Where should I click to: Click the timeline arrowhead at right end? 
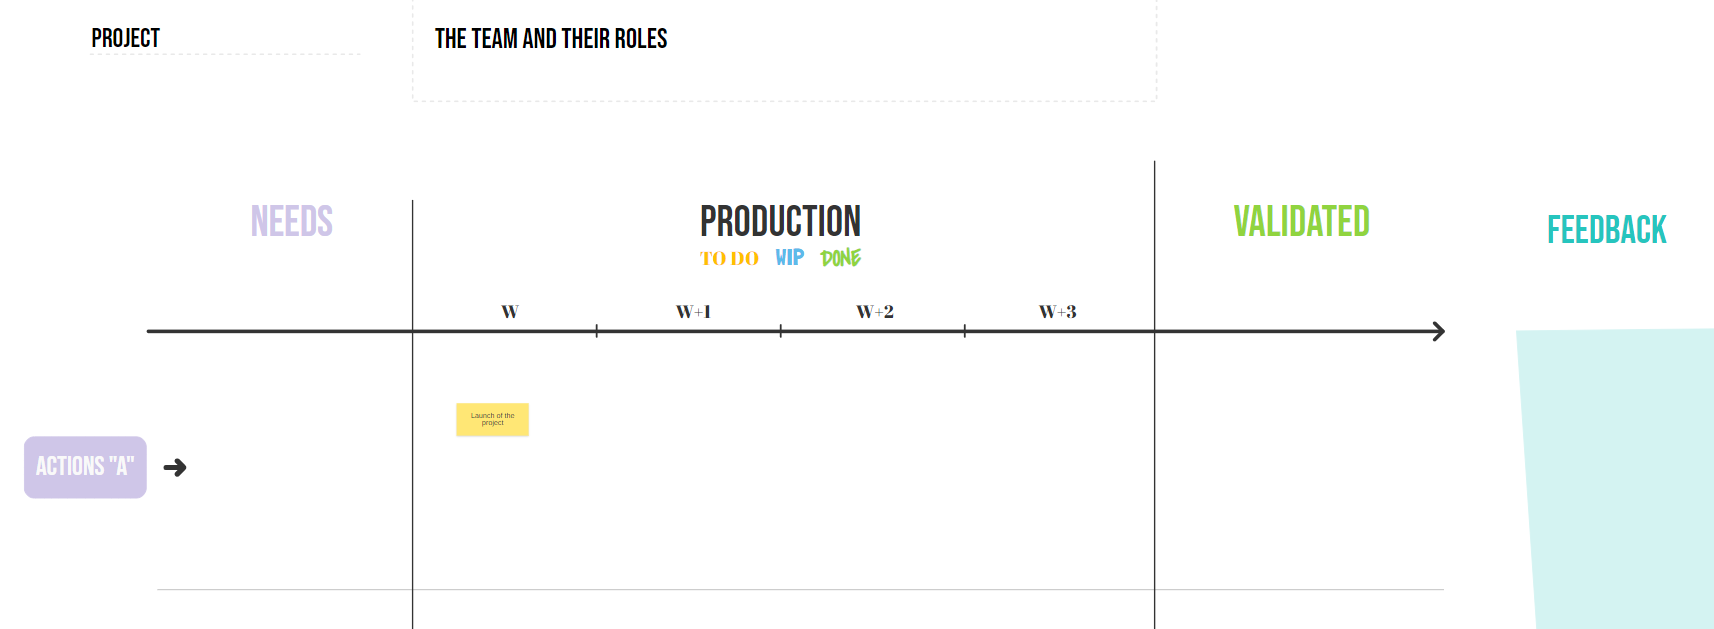(x=1438, y=331)
